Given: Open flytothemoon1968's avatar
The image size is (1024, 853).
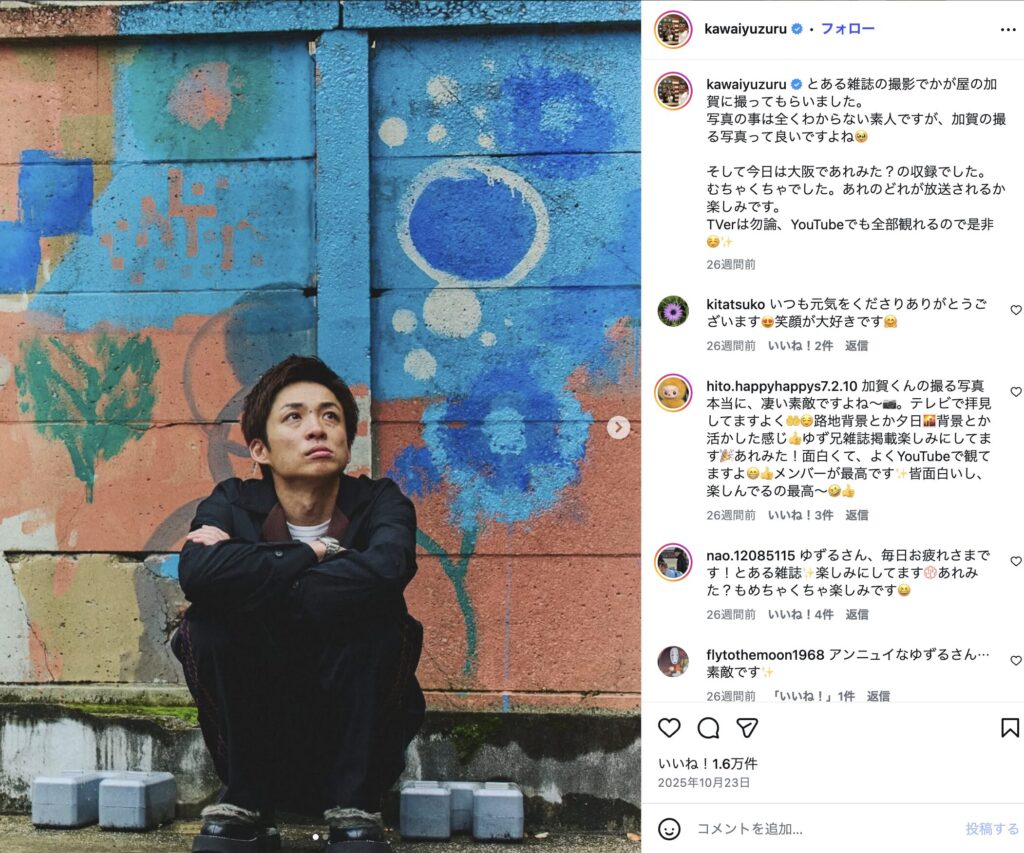Looking at the screenshot, I should [673, 662].
